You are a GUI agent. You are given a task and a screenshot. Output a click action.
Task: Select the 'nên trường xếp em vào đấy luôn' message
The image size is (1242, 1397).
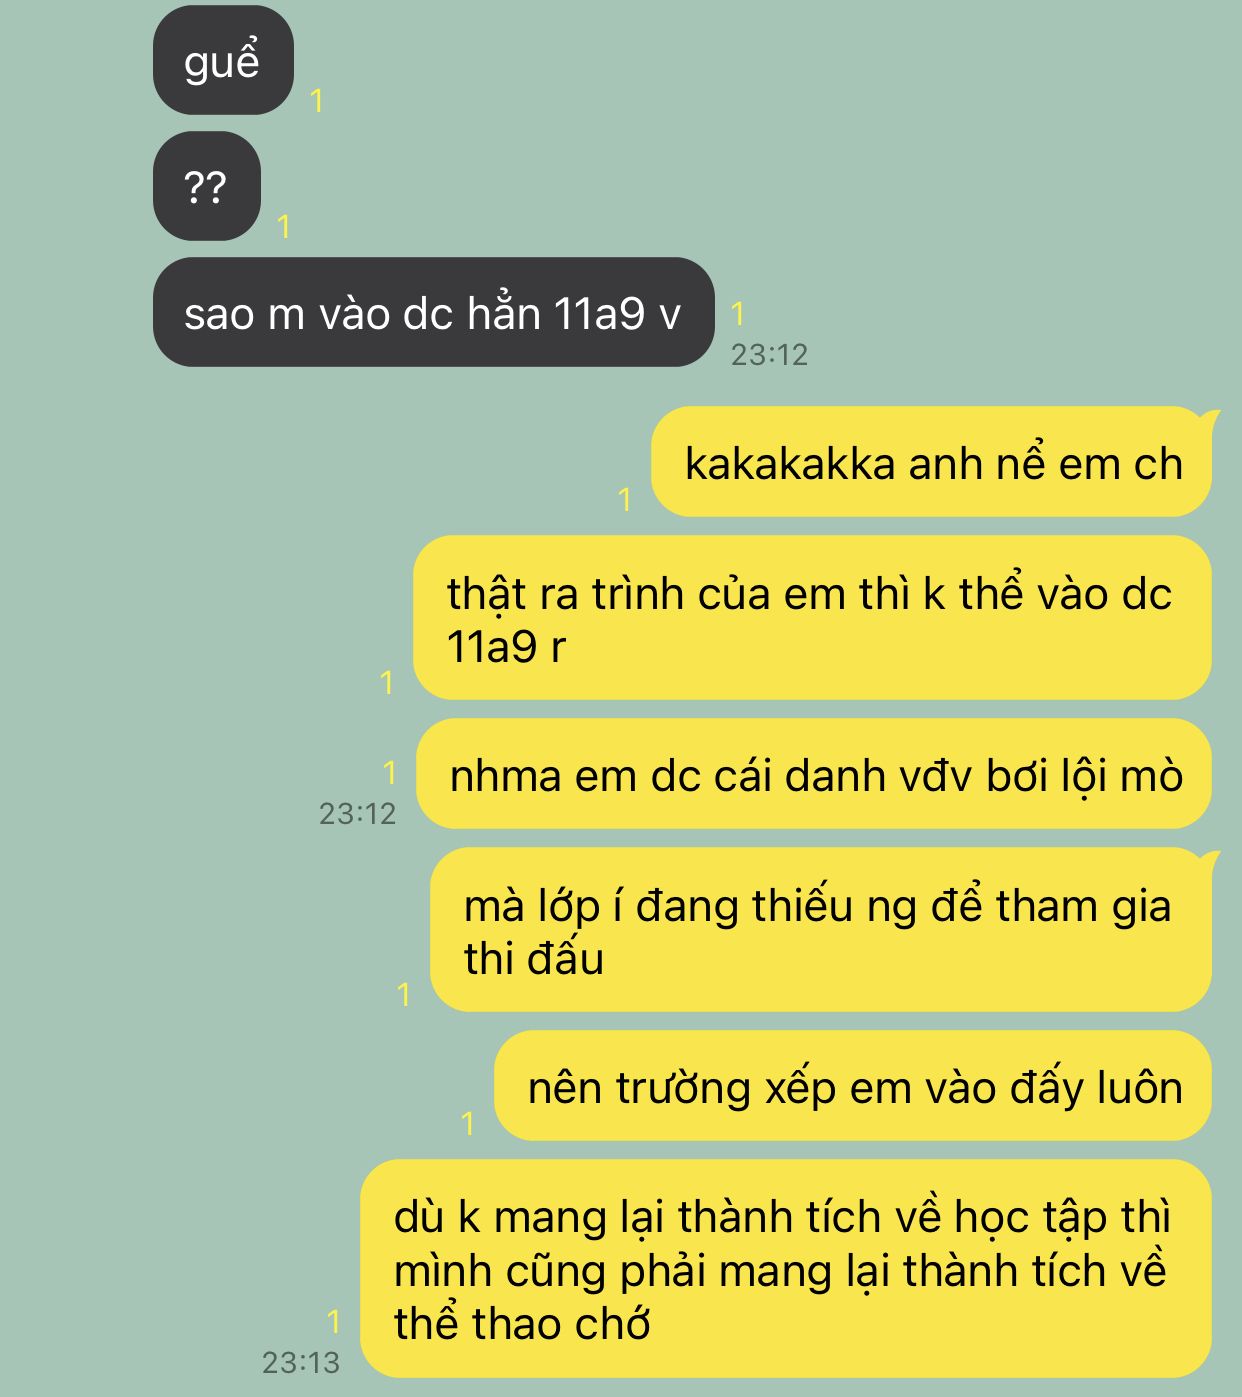pyautogui.click(x=853, y=1086)
